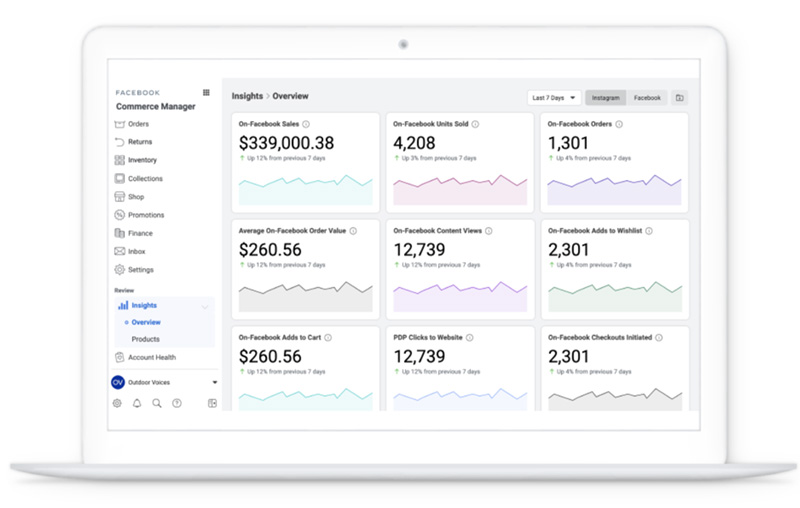Click the Returns arrow icon

click(x=119, y=142)
